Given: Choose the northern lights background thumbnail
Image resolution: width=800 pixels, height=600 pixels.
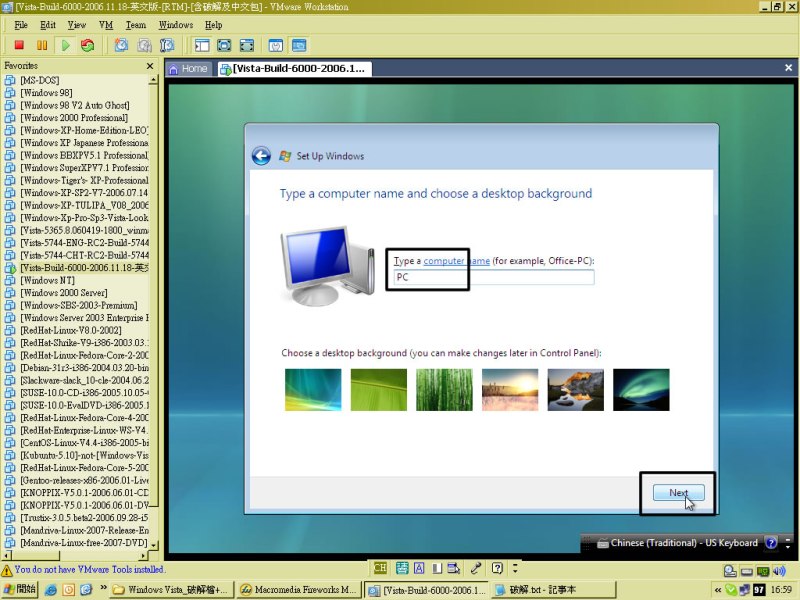Looking at the screenshot, I should [641, 390].
